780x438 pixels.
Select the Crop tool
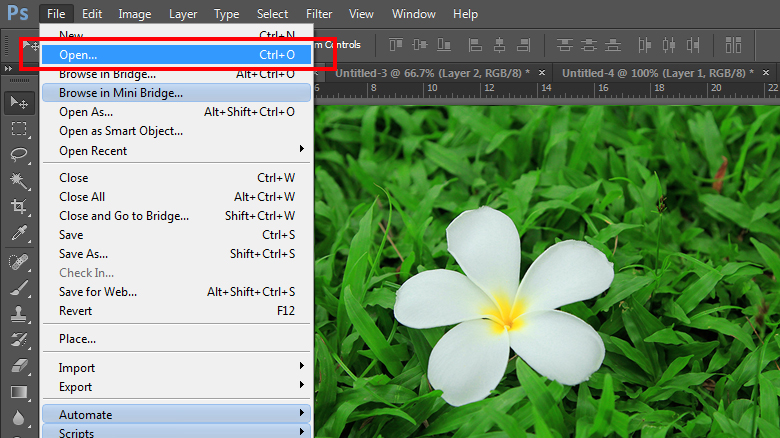coord(18,206)
